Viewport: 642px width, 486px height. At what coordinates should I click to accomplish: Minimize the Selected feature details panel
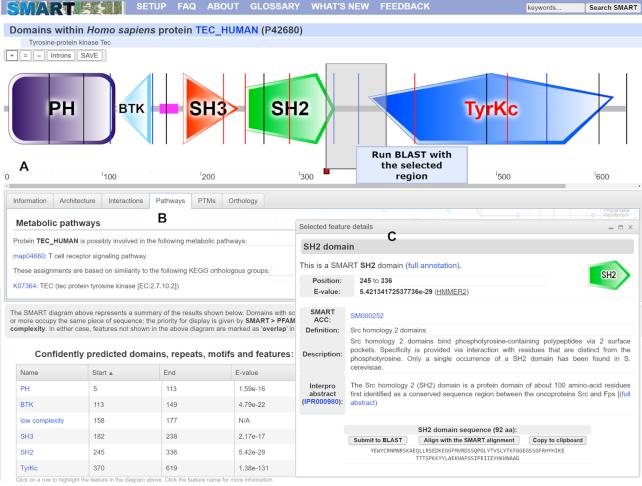click(611, 227)
